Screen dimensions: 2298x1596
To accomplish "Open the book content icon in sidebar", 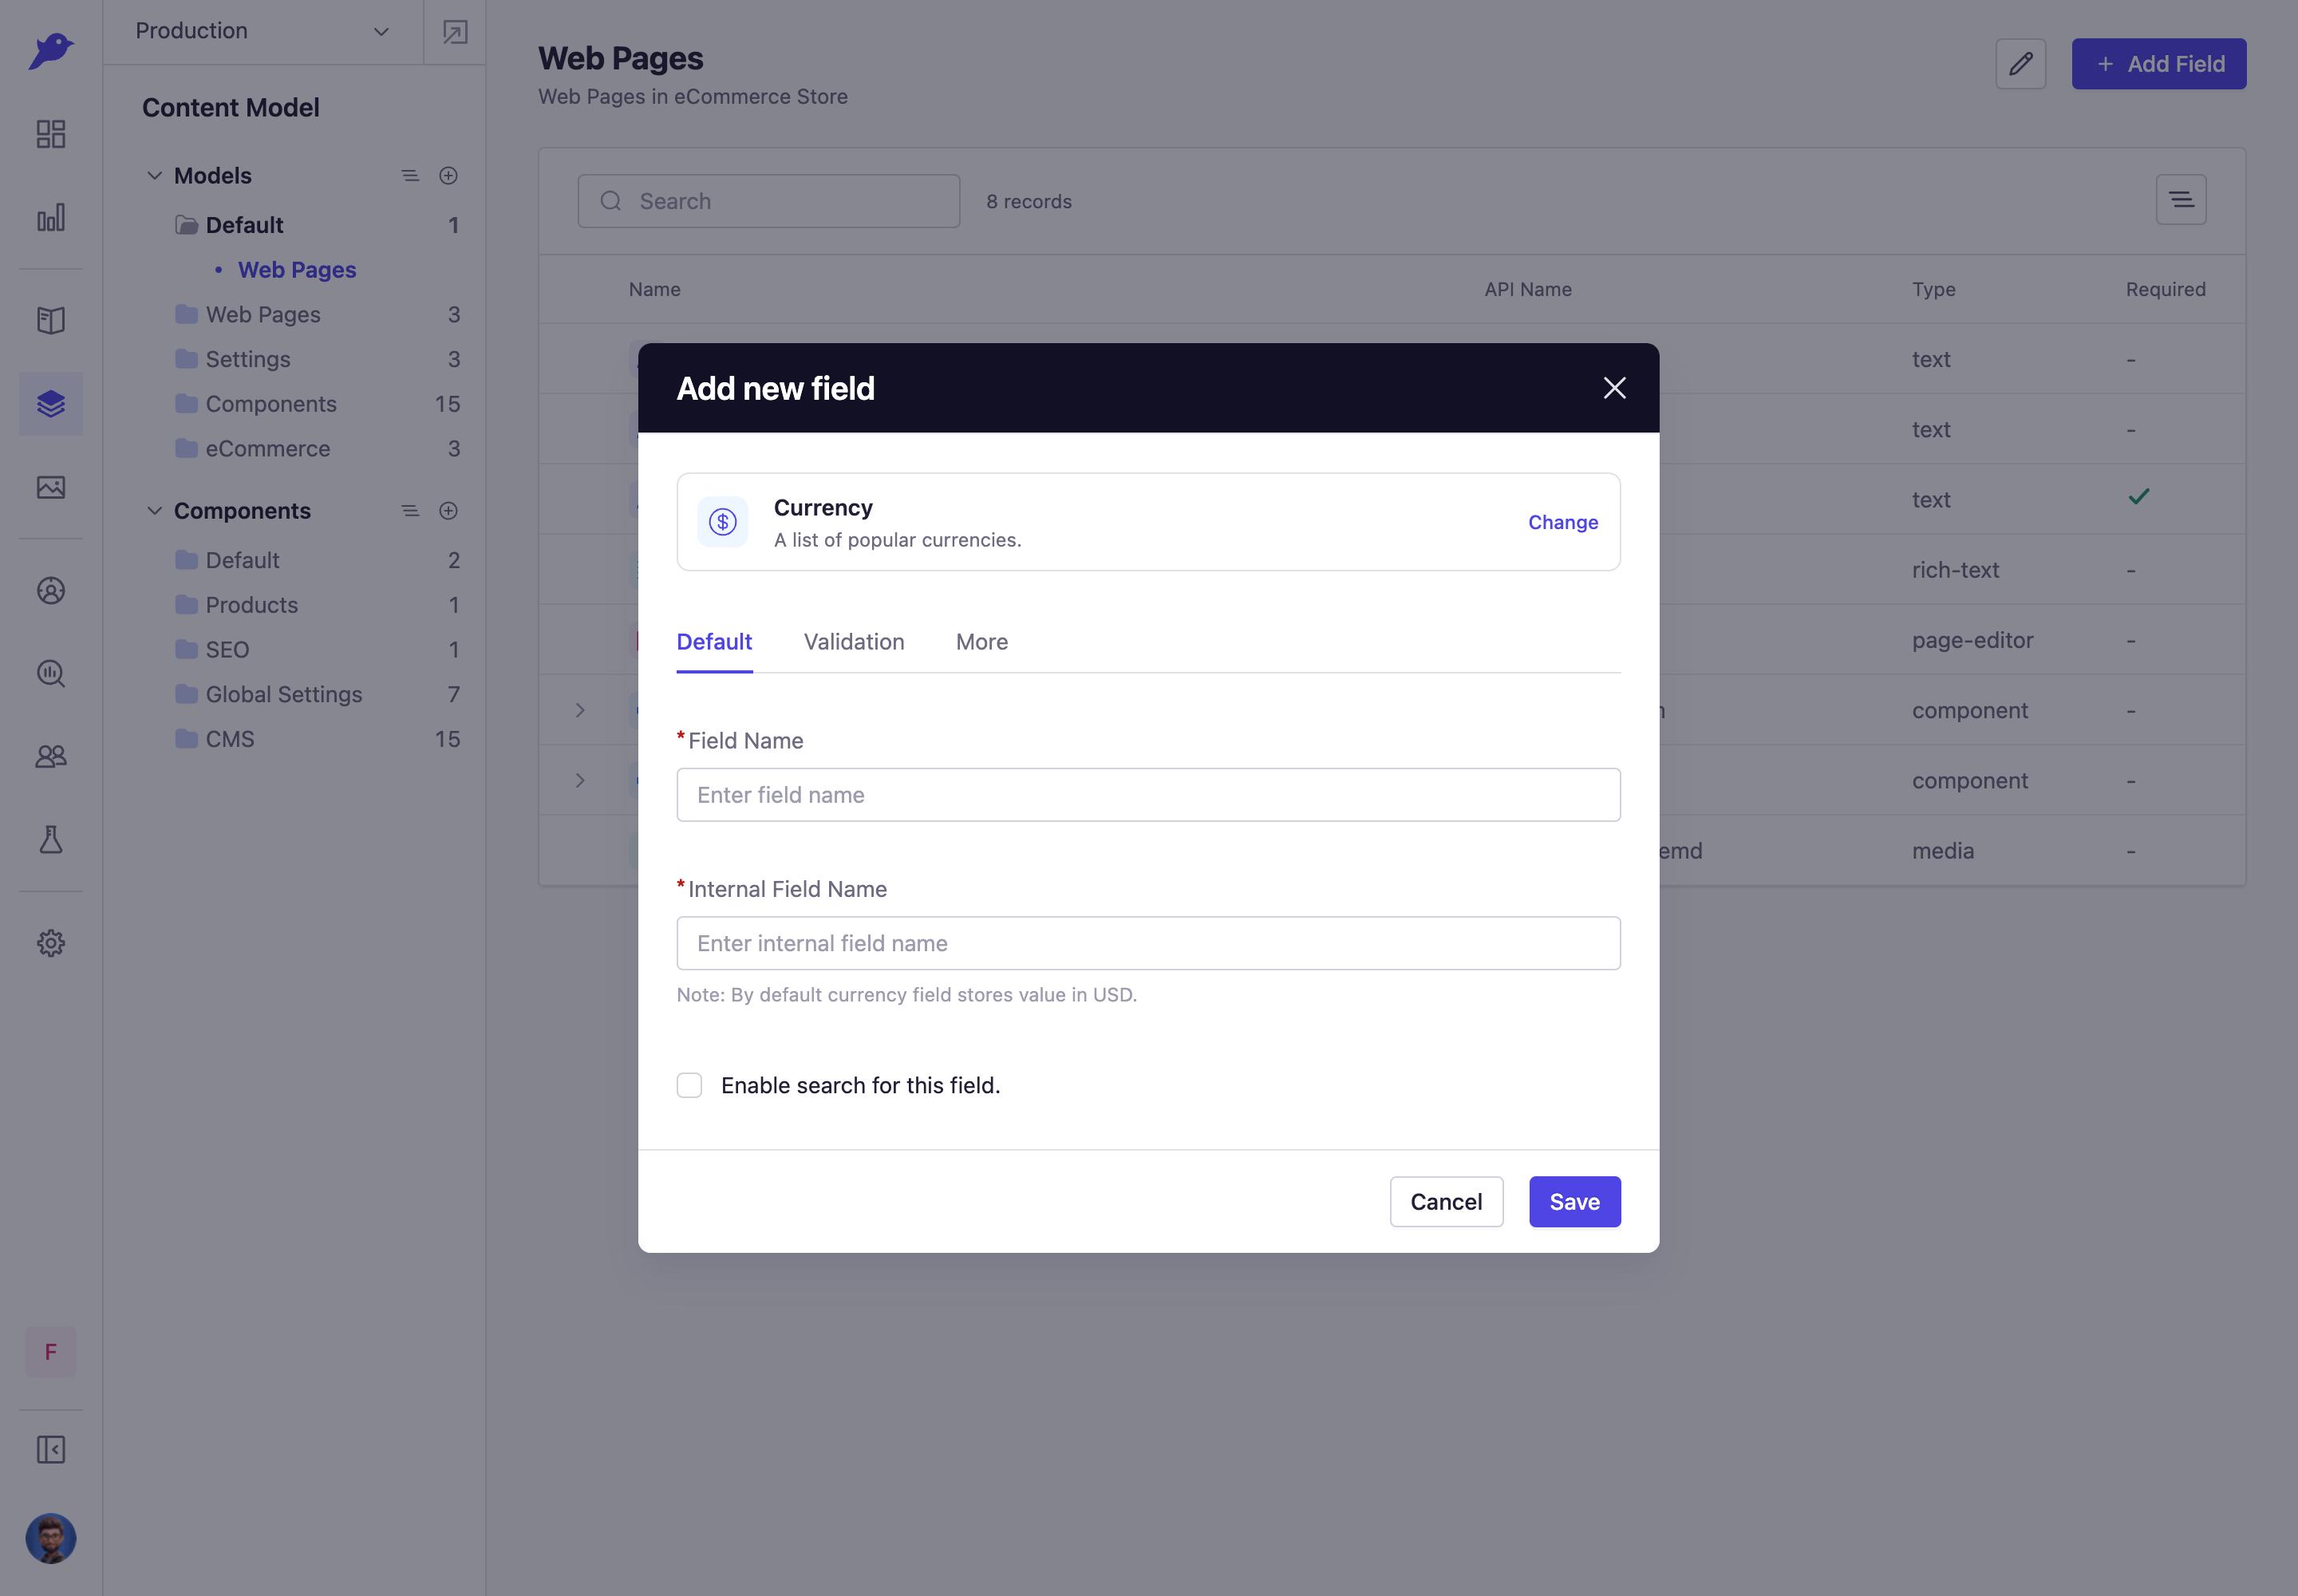I will [51, 320].
